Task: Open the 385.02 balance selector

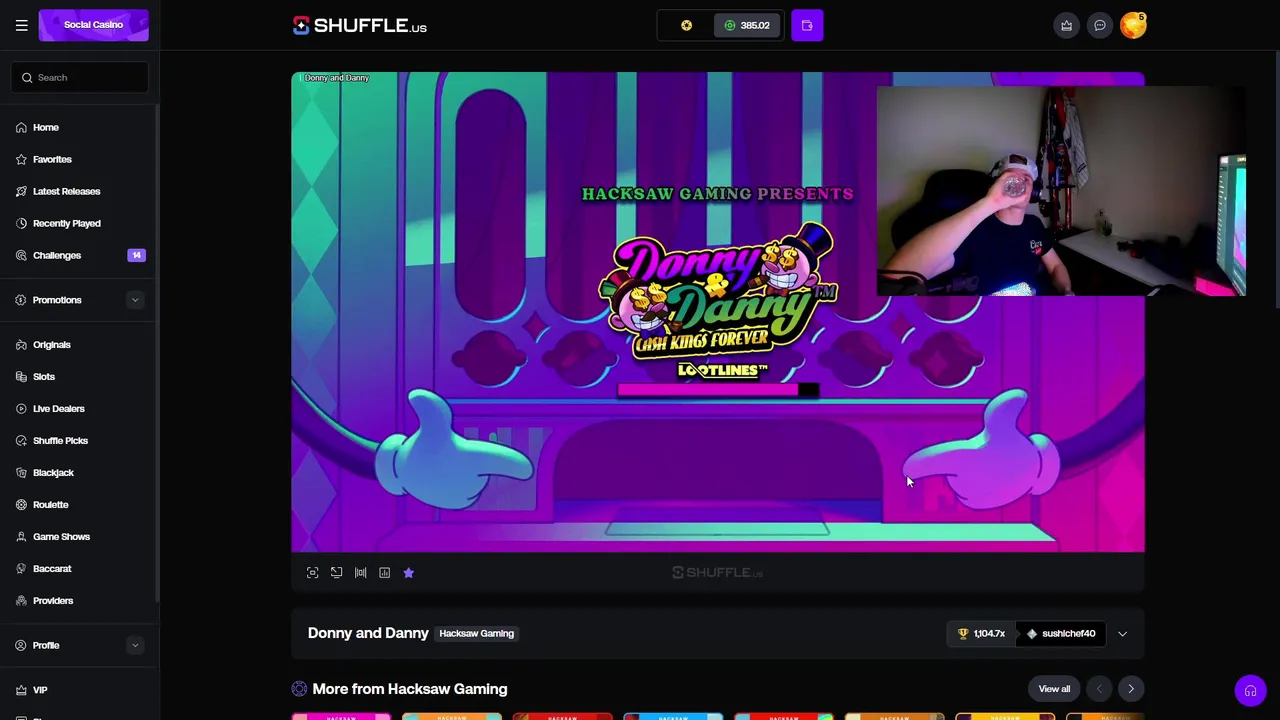Action: click(747, 25)
